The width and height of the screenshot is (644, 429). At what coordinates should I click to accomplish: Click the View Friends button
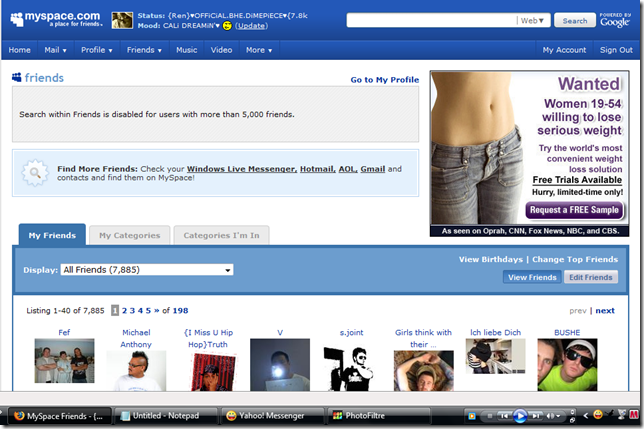point(532,277)
